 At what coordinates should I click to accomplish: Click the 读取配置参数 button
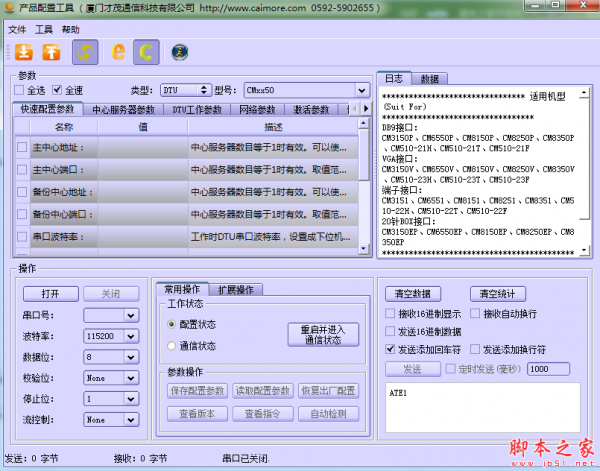pos(262,391)
